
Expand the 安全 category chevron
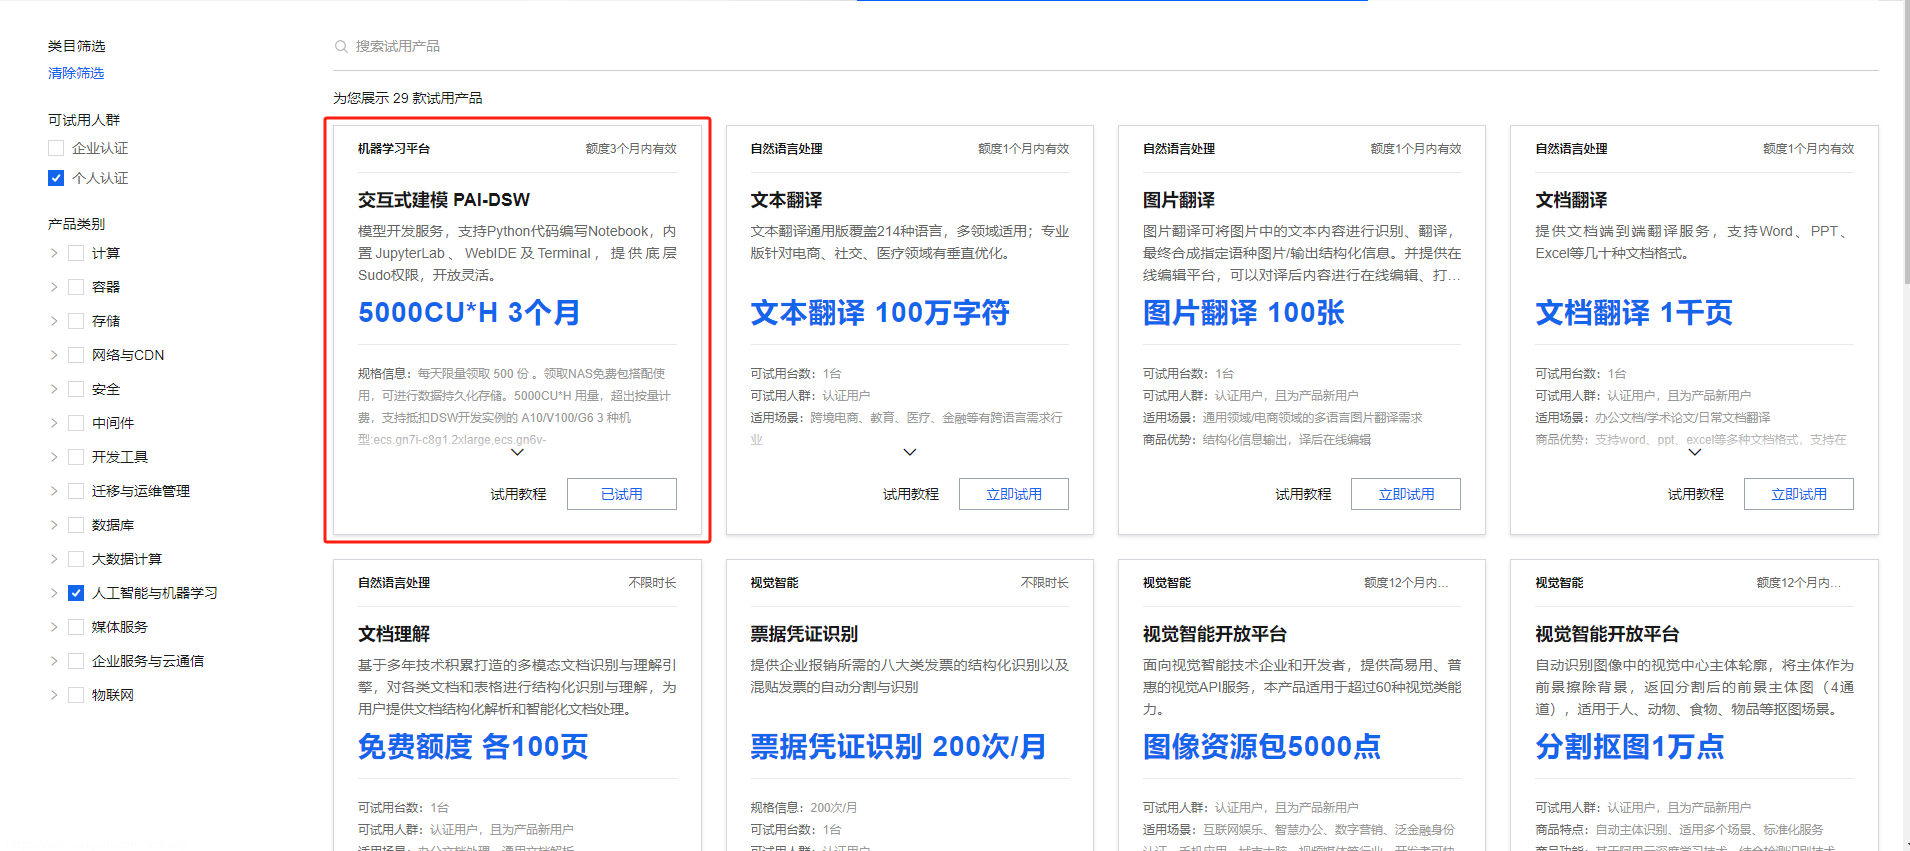point(54,389)
